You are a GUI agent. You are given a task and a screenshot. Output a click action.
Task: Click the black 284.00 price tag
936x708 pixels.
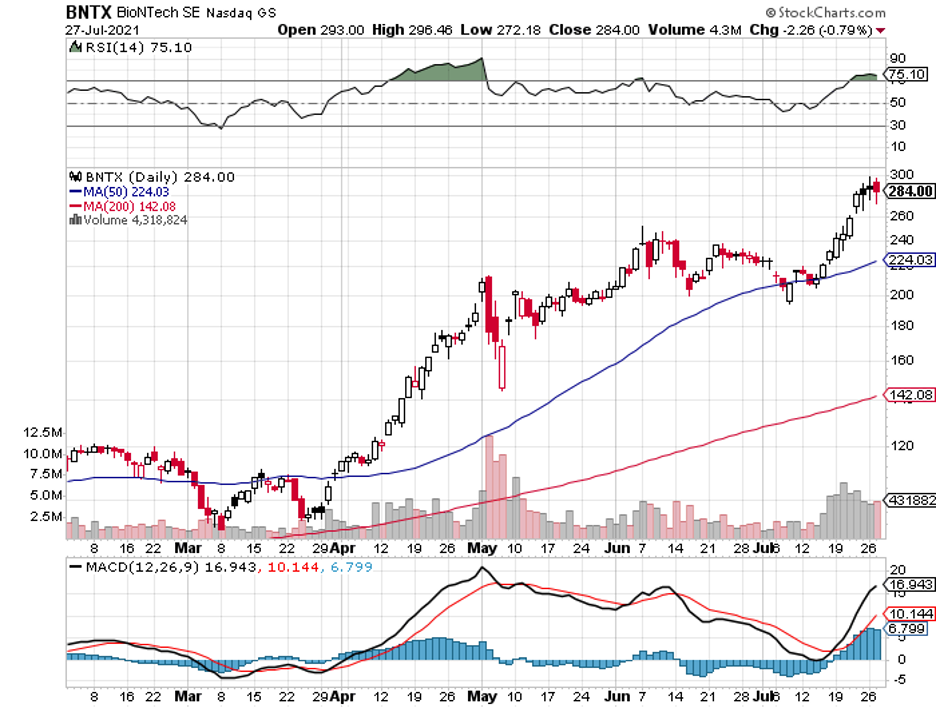click(x=910, y=191)
